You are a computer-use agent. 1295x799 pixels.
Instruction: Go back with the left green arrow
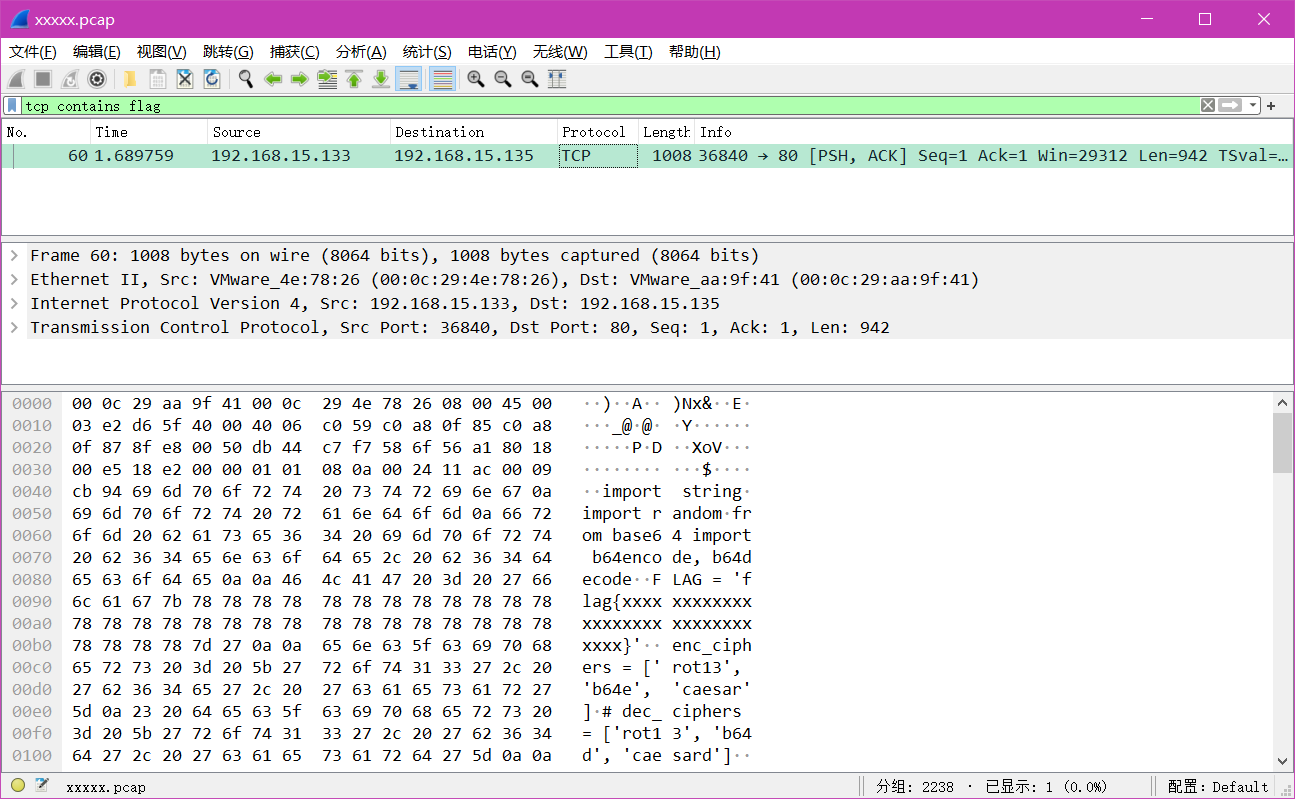(x=273, y=79)
